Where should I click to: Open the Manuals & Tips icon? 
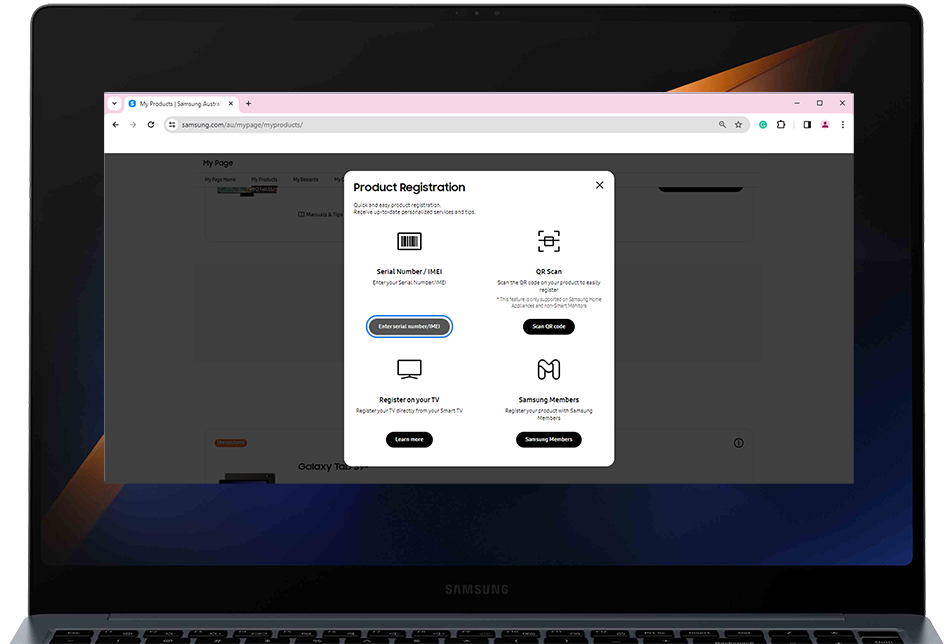pos(302,214)
